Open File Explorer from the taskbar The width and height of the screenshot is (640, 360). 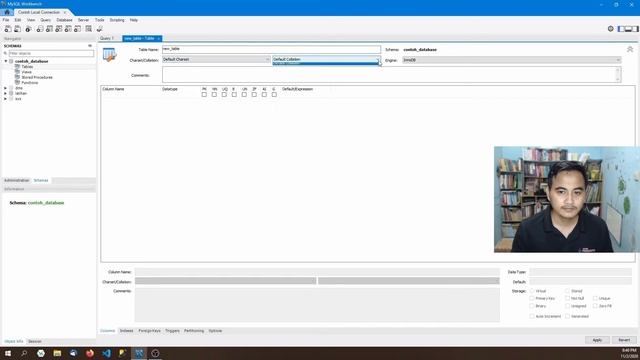coord(57,353)
